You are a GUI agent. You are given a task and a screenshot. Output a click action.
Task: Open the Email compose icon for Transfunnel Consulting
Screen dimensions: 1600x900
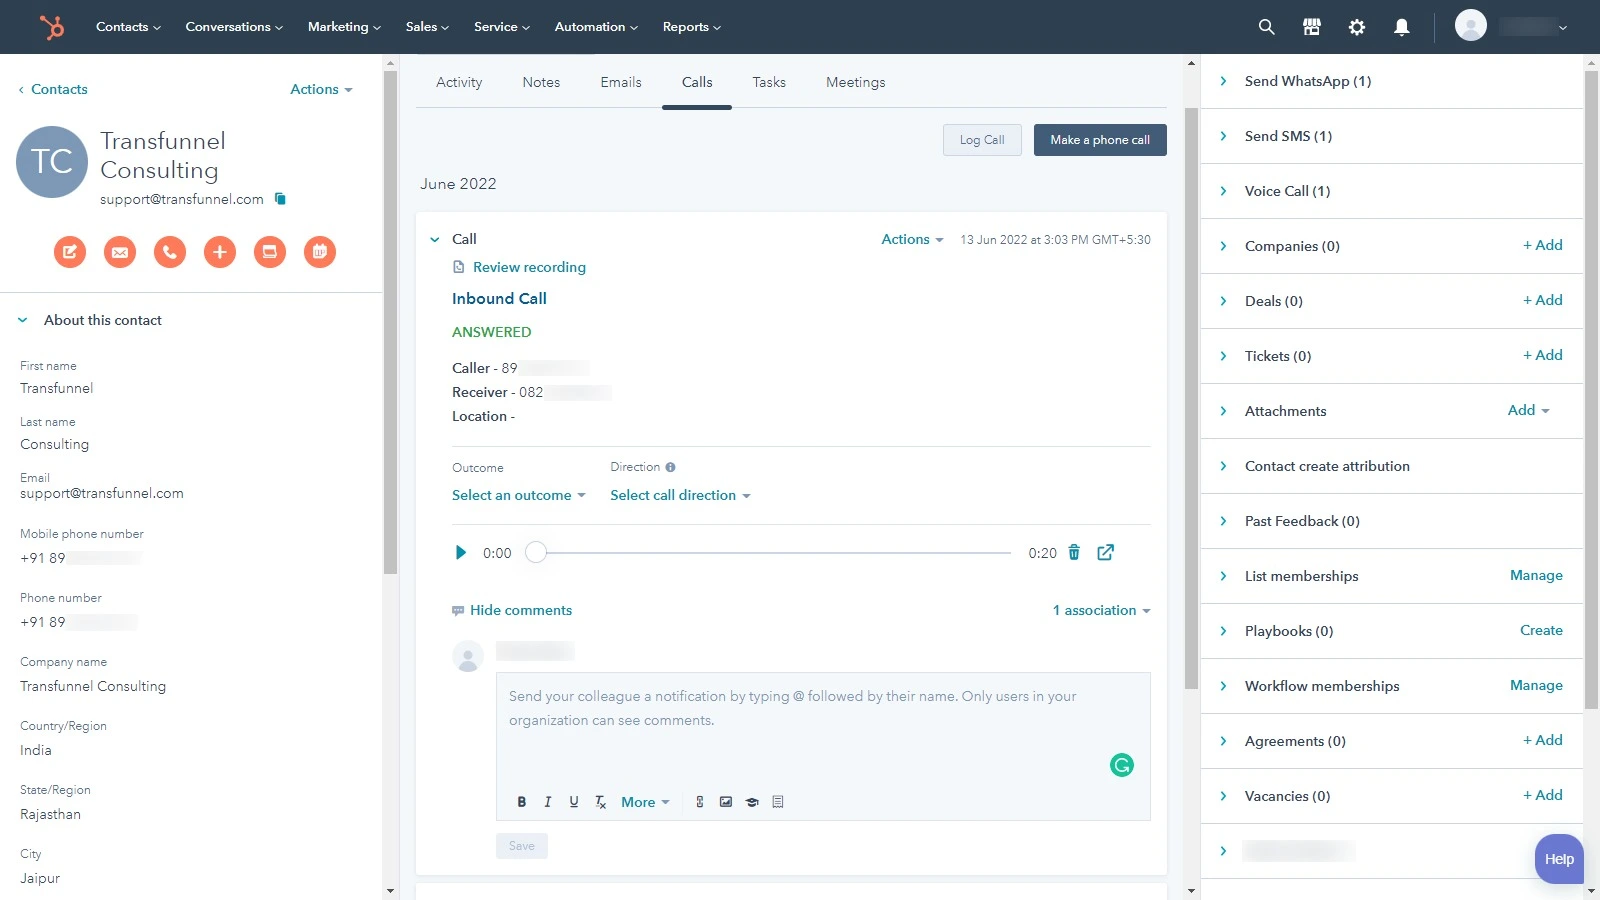tap(120, 252)
